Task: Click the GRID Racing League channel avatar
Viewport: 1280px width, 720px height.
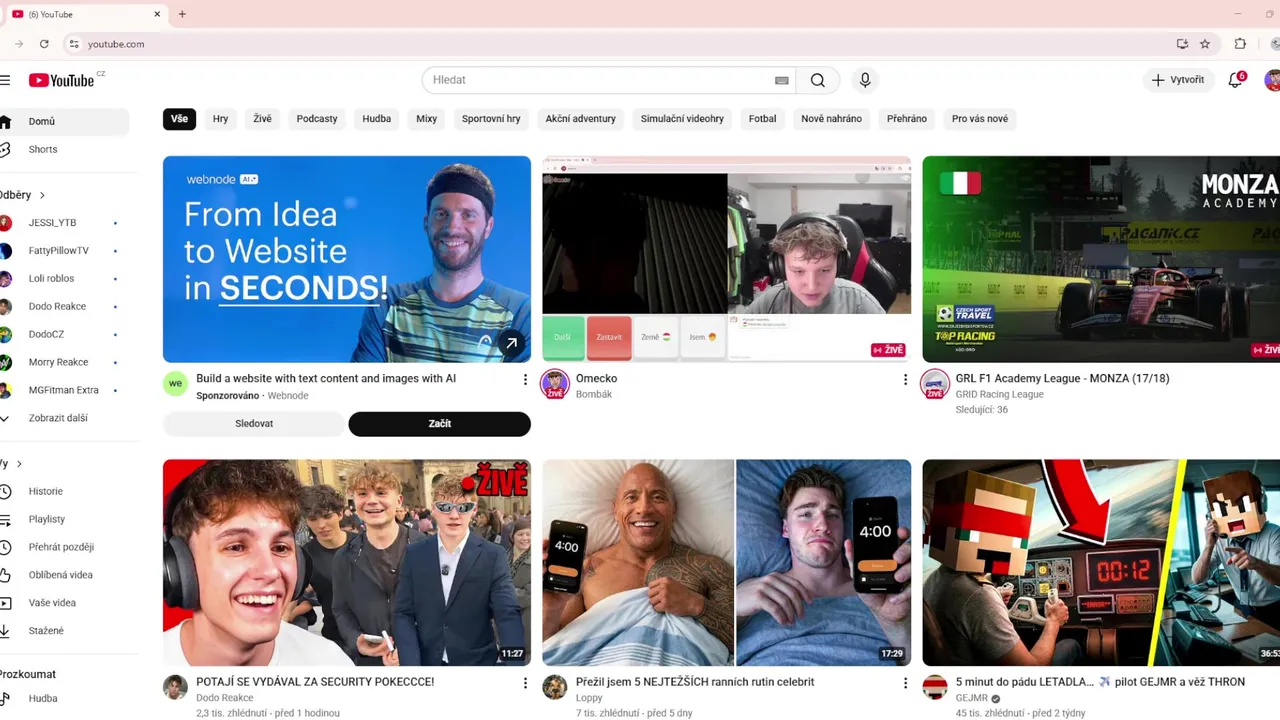Action: coord(935,384)
